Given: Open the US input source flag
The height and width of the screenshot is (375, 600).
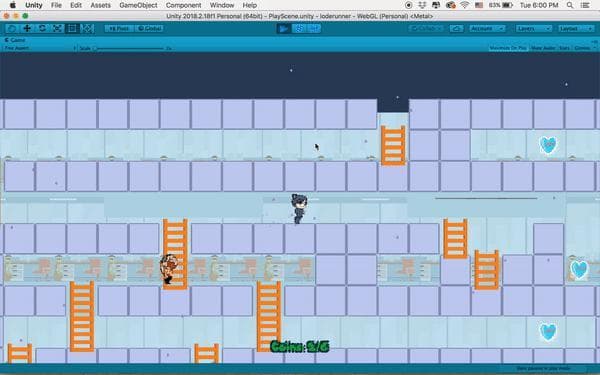Looking at the screenshot, I should pyautogui.click(x=479, y=5).
